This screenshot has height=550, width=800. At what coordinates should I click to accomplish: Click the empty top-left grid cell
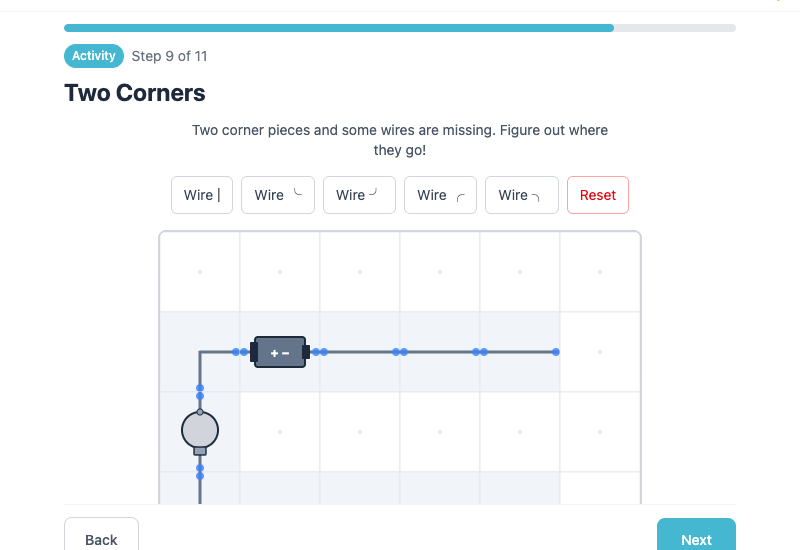click(x=200, y=272)
